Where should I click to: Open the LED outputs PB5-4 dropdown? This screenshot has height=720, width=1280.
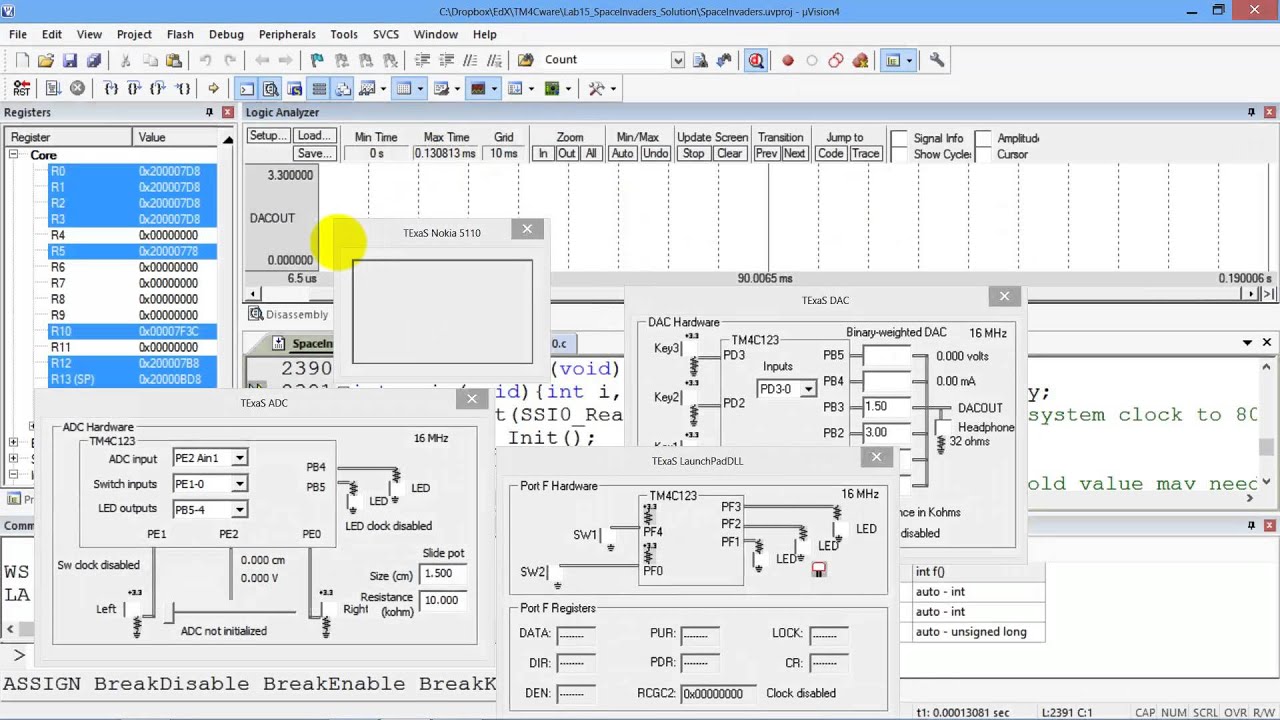pos(239,510)
